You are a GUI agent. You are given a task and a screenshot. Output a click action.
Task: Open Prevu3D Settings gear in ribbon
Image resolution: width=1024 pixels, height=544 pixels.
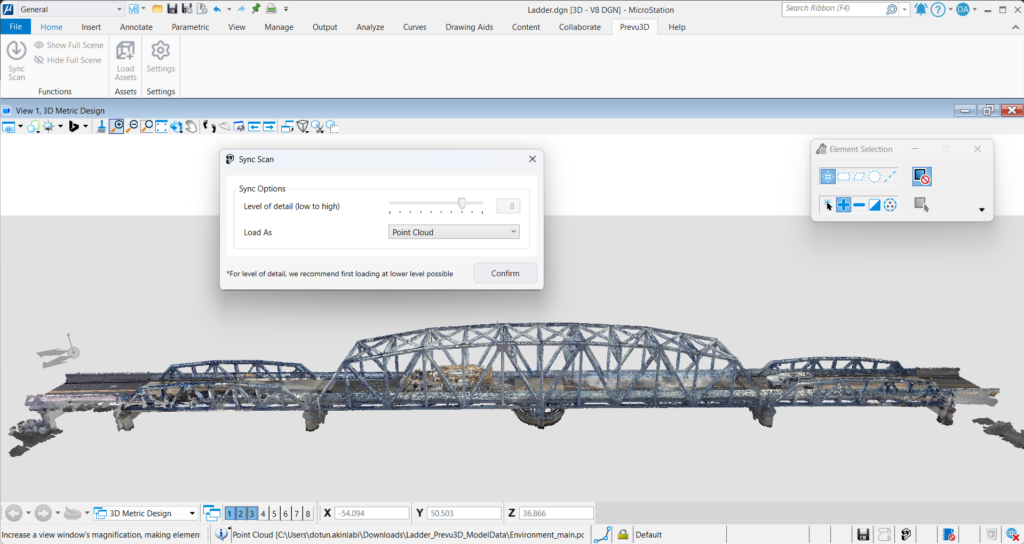tap(161, 57)
